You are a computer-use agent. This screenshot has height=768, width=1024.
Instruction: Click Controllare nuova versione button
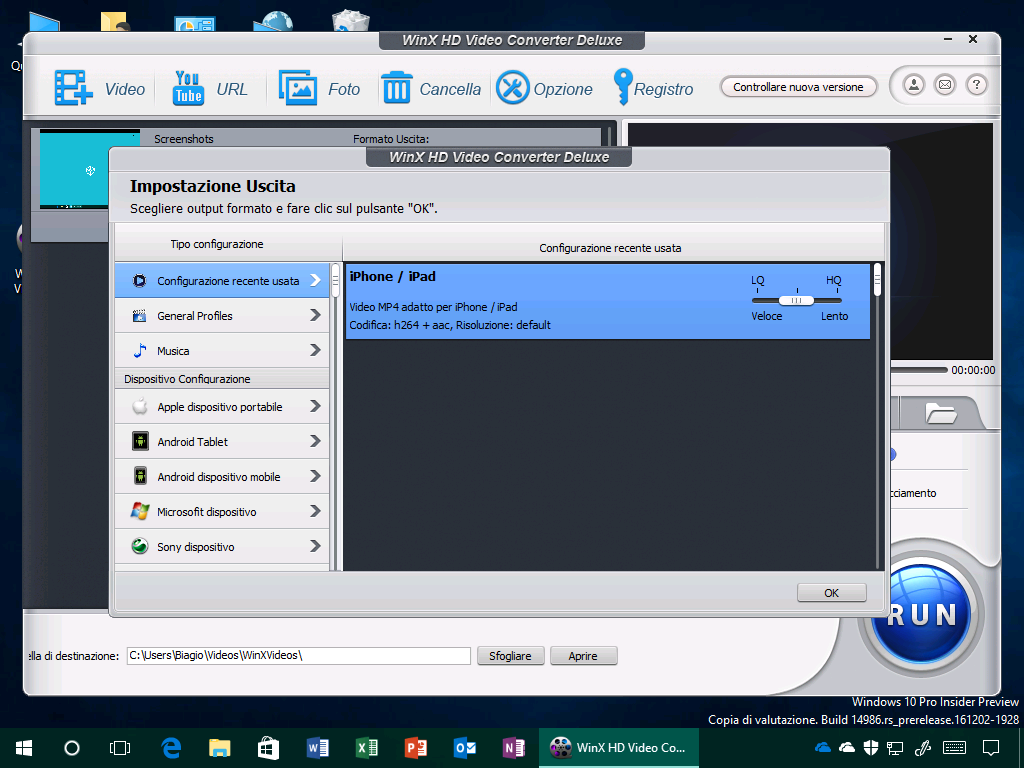[798, 87]
